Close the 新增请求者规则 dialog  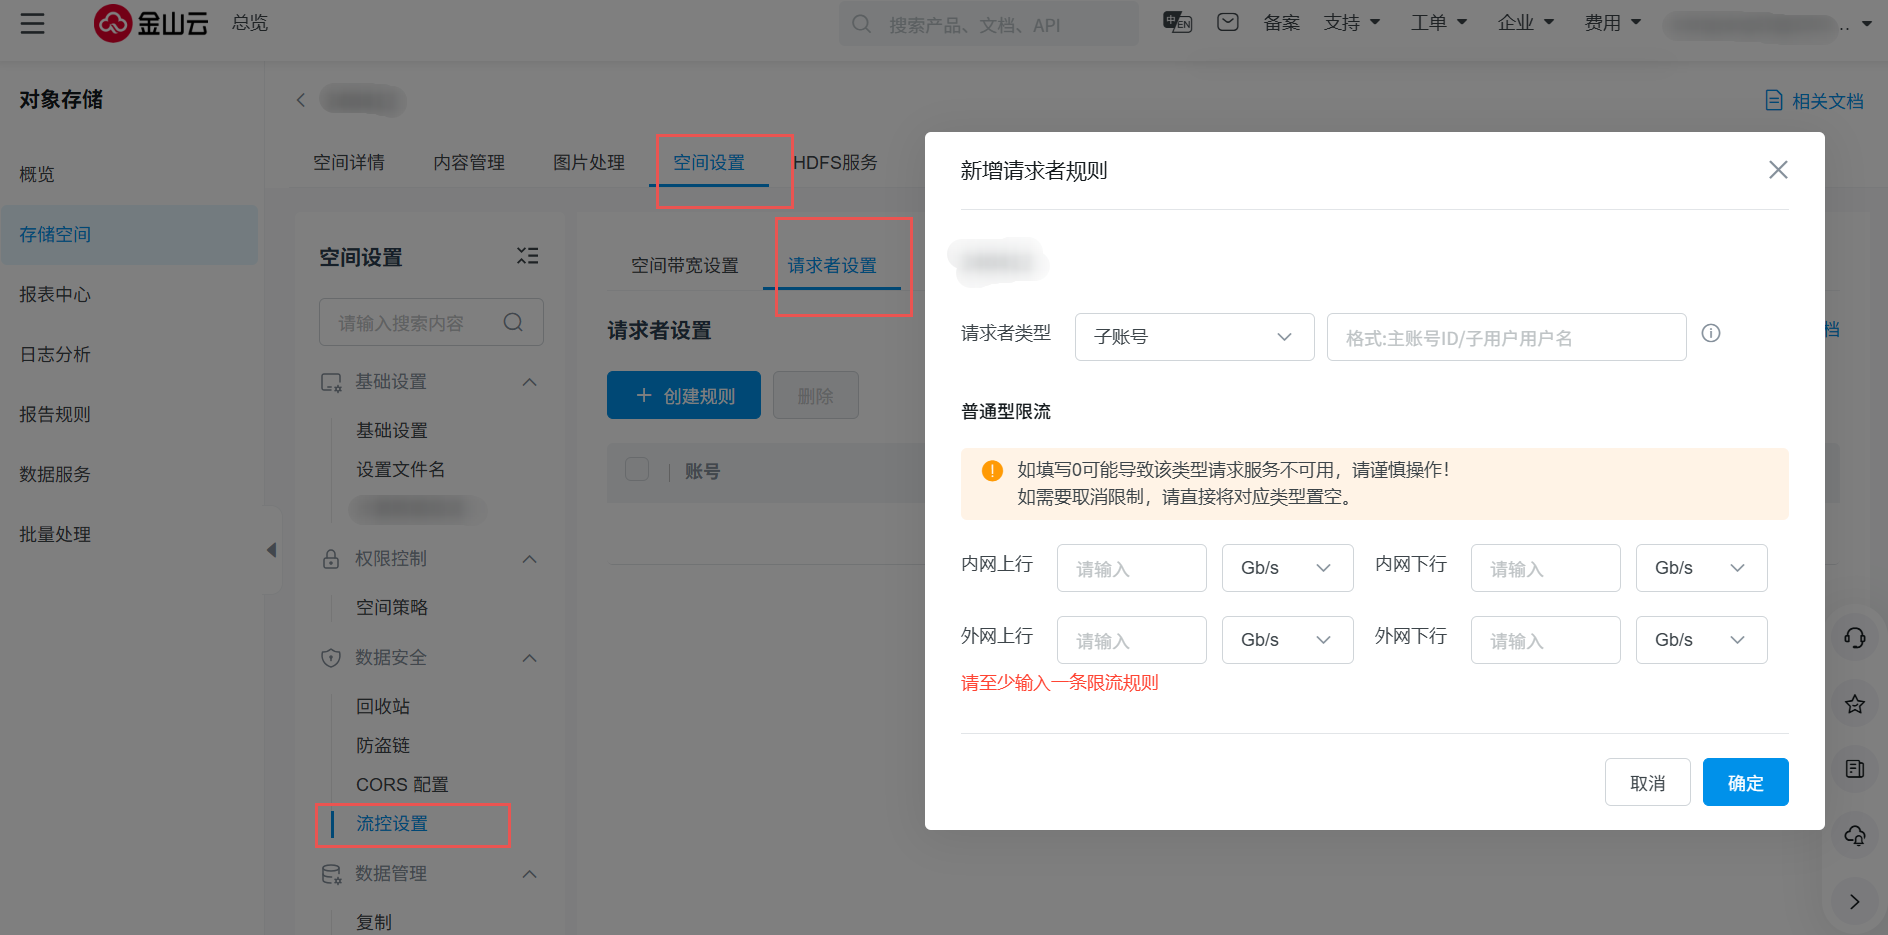[1777, 170]
